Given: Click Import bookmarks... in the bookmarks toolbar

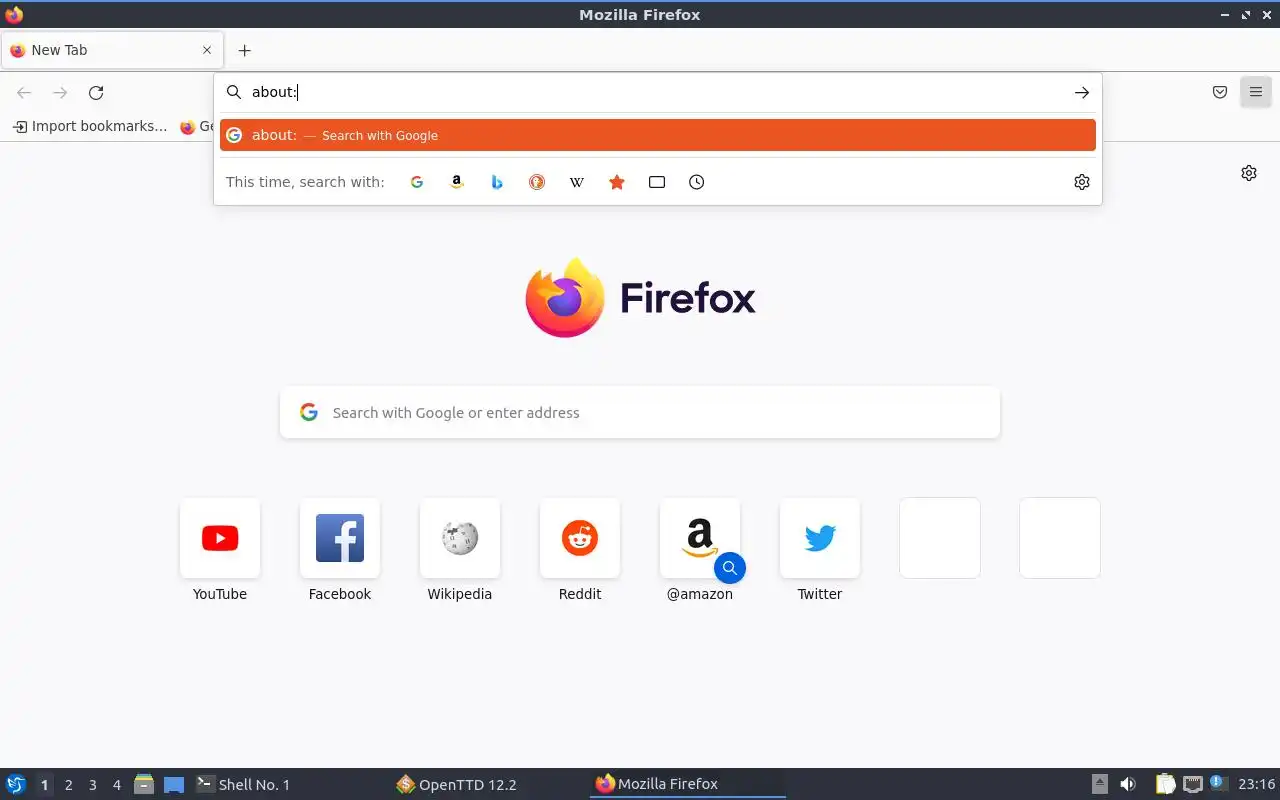Looking at the screenshot, I should pos(90,126).
